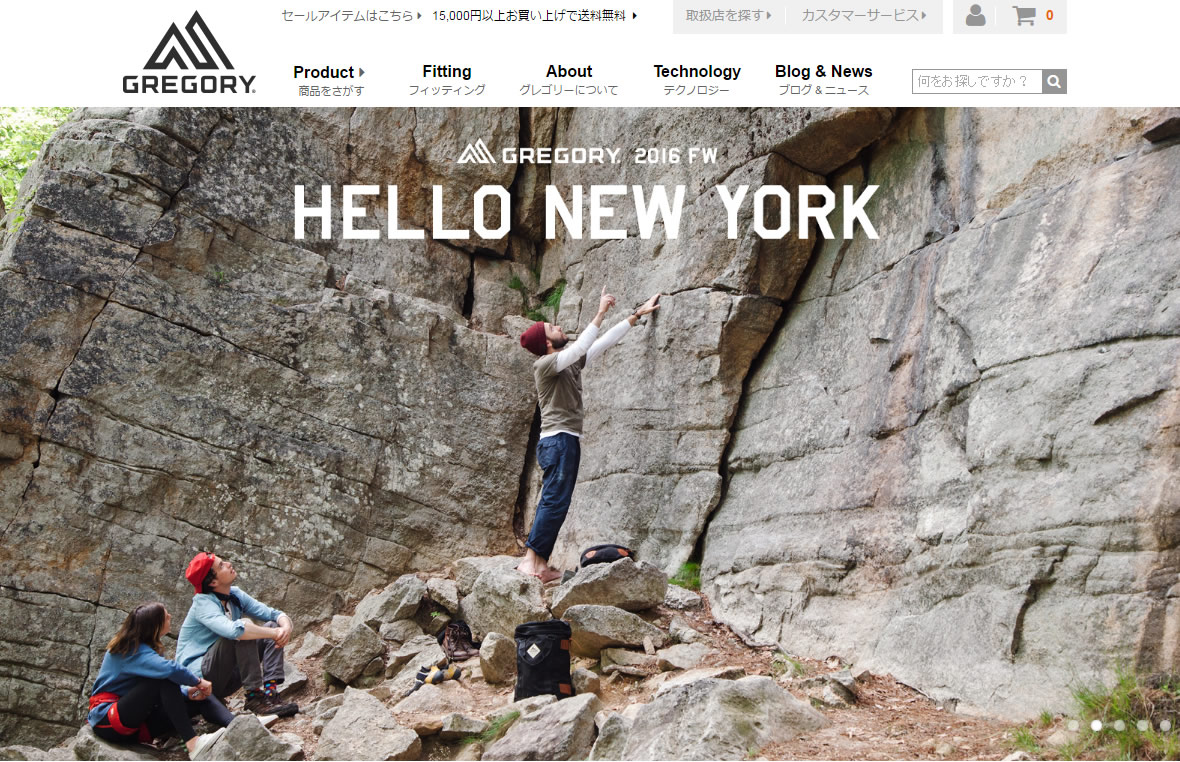Select the last carousel dot
Viewport: 1180px width, 762px height.
(x=1165, y=725)
